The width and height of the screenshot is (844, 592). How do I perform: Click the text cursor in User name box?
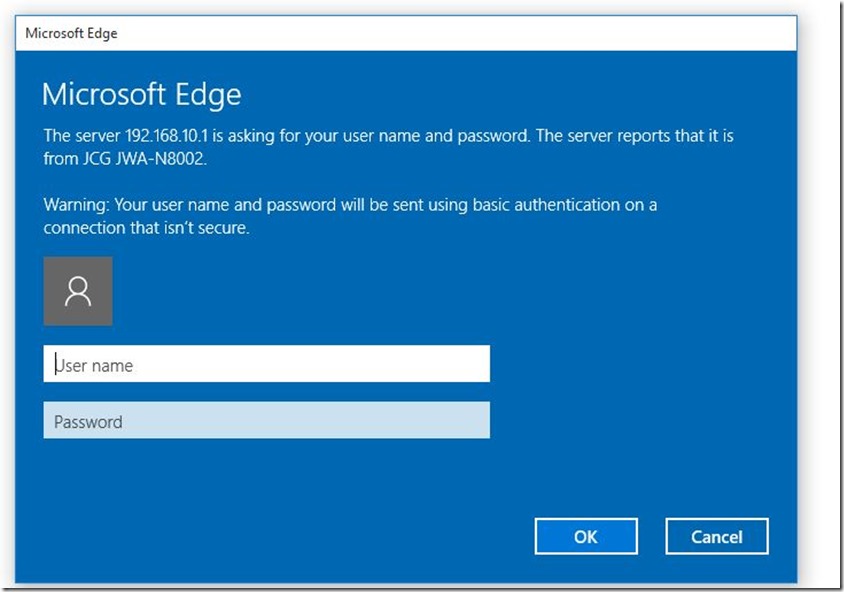coord(55,364)
